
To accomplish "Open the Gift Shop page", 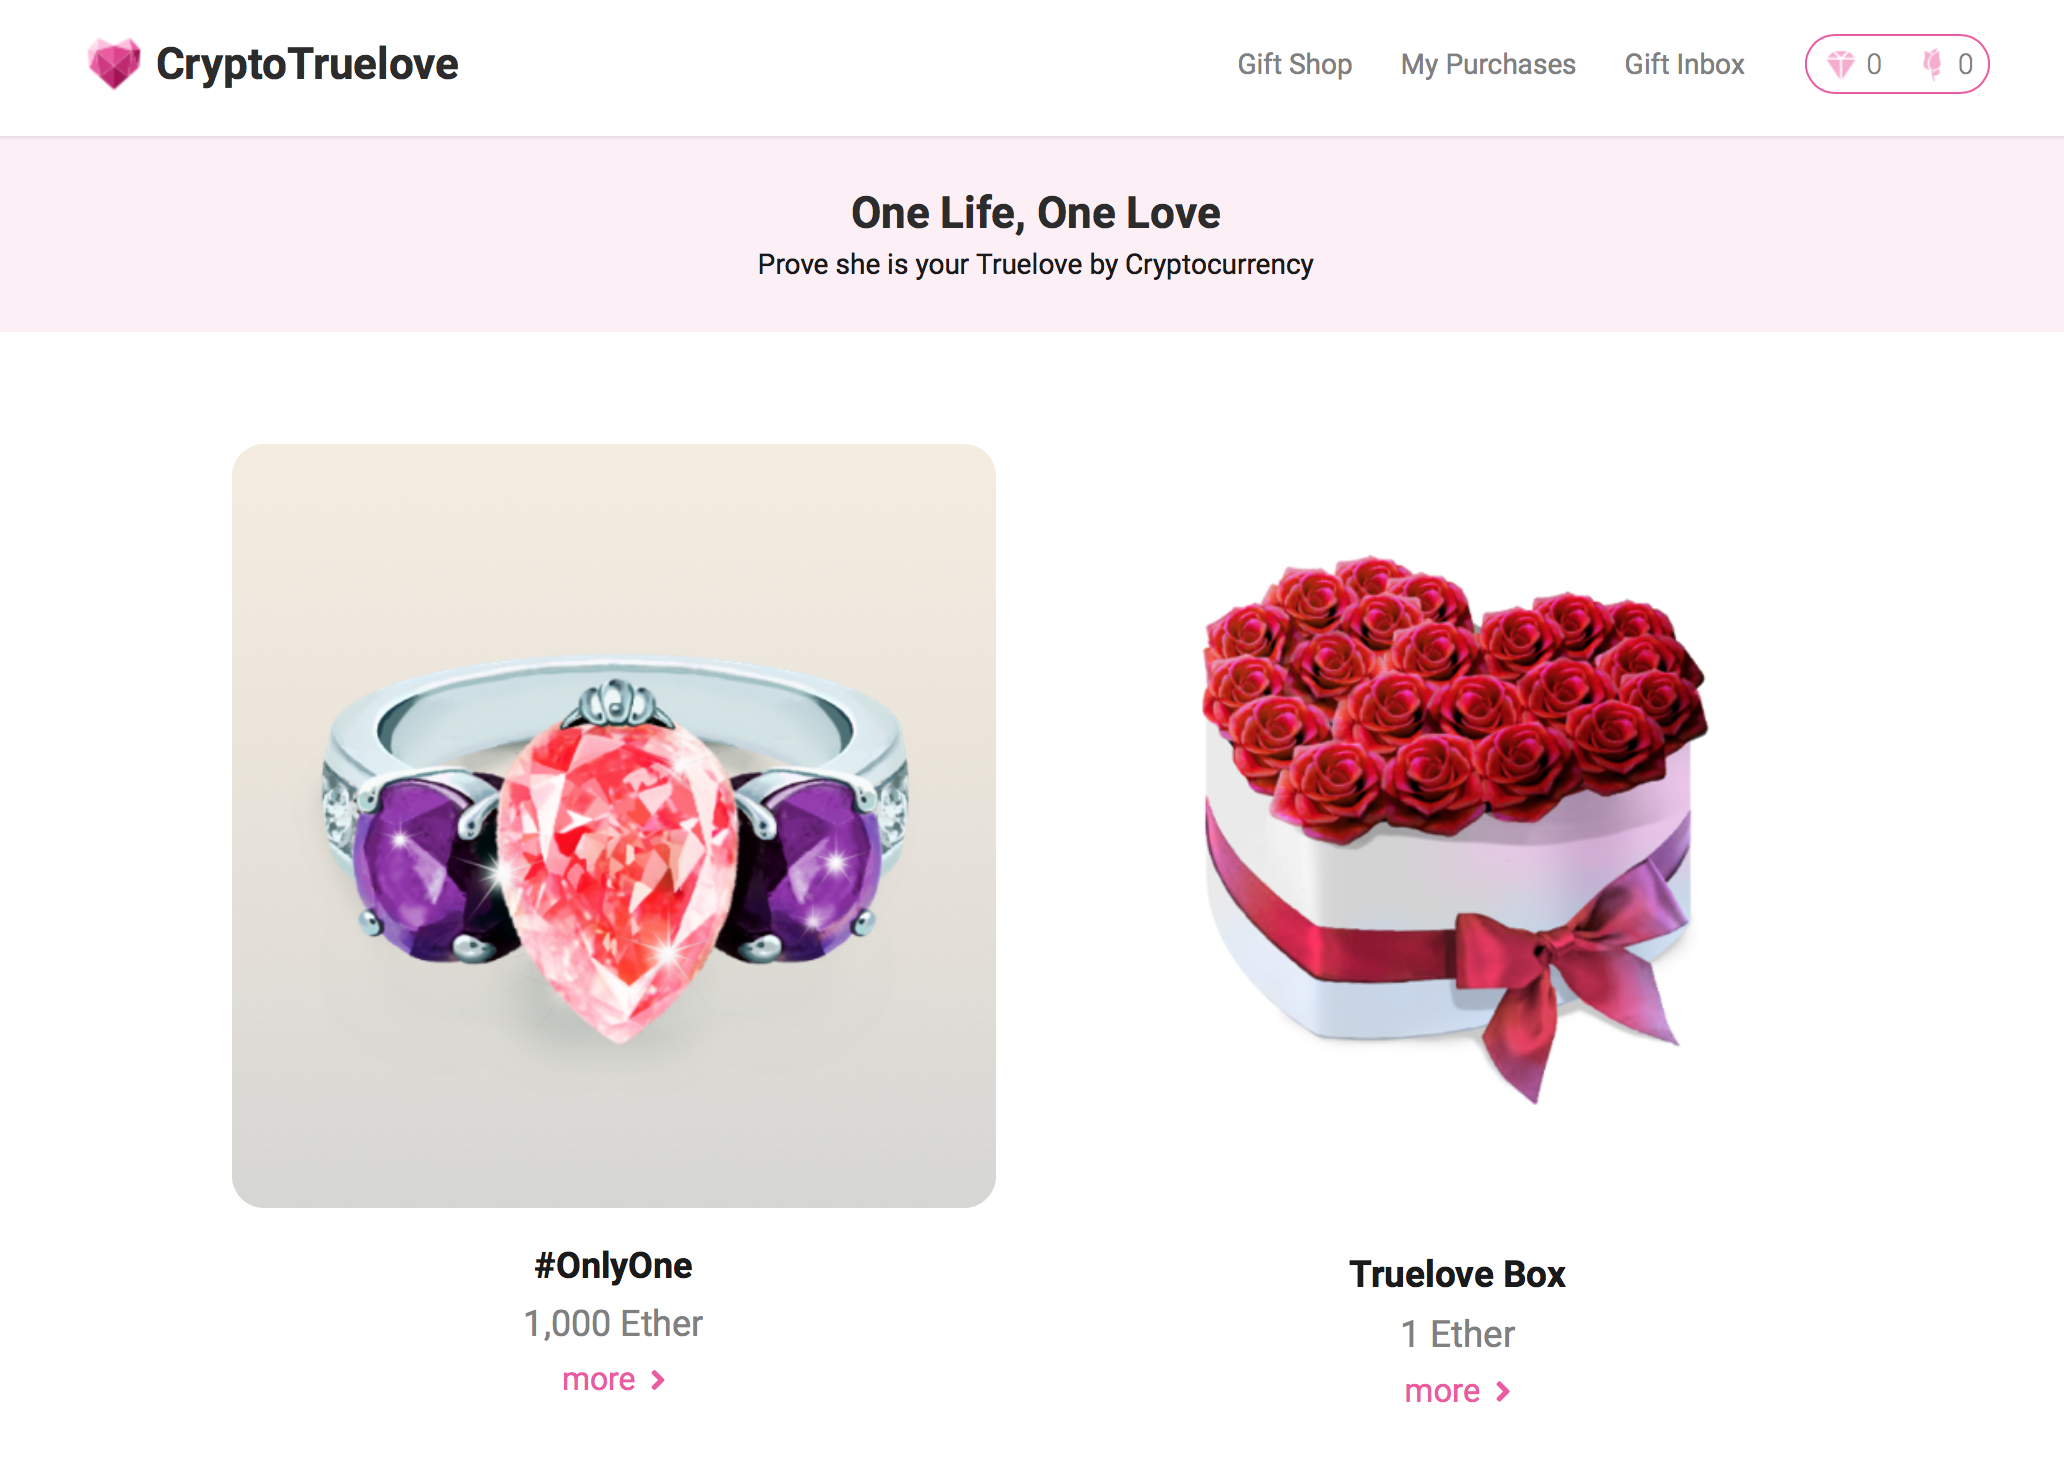I will tap(1295, 64).
